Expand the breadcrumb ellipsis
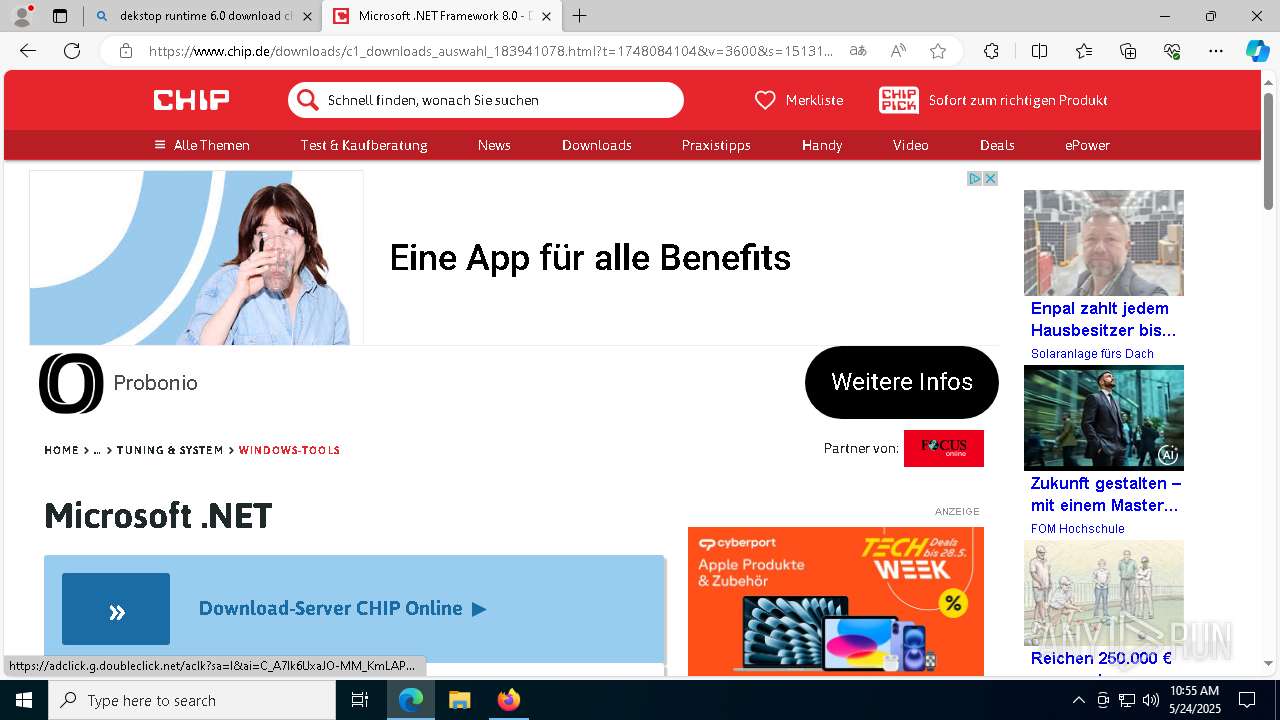1280x720 pixels. (97, 450)
